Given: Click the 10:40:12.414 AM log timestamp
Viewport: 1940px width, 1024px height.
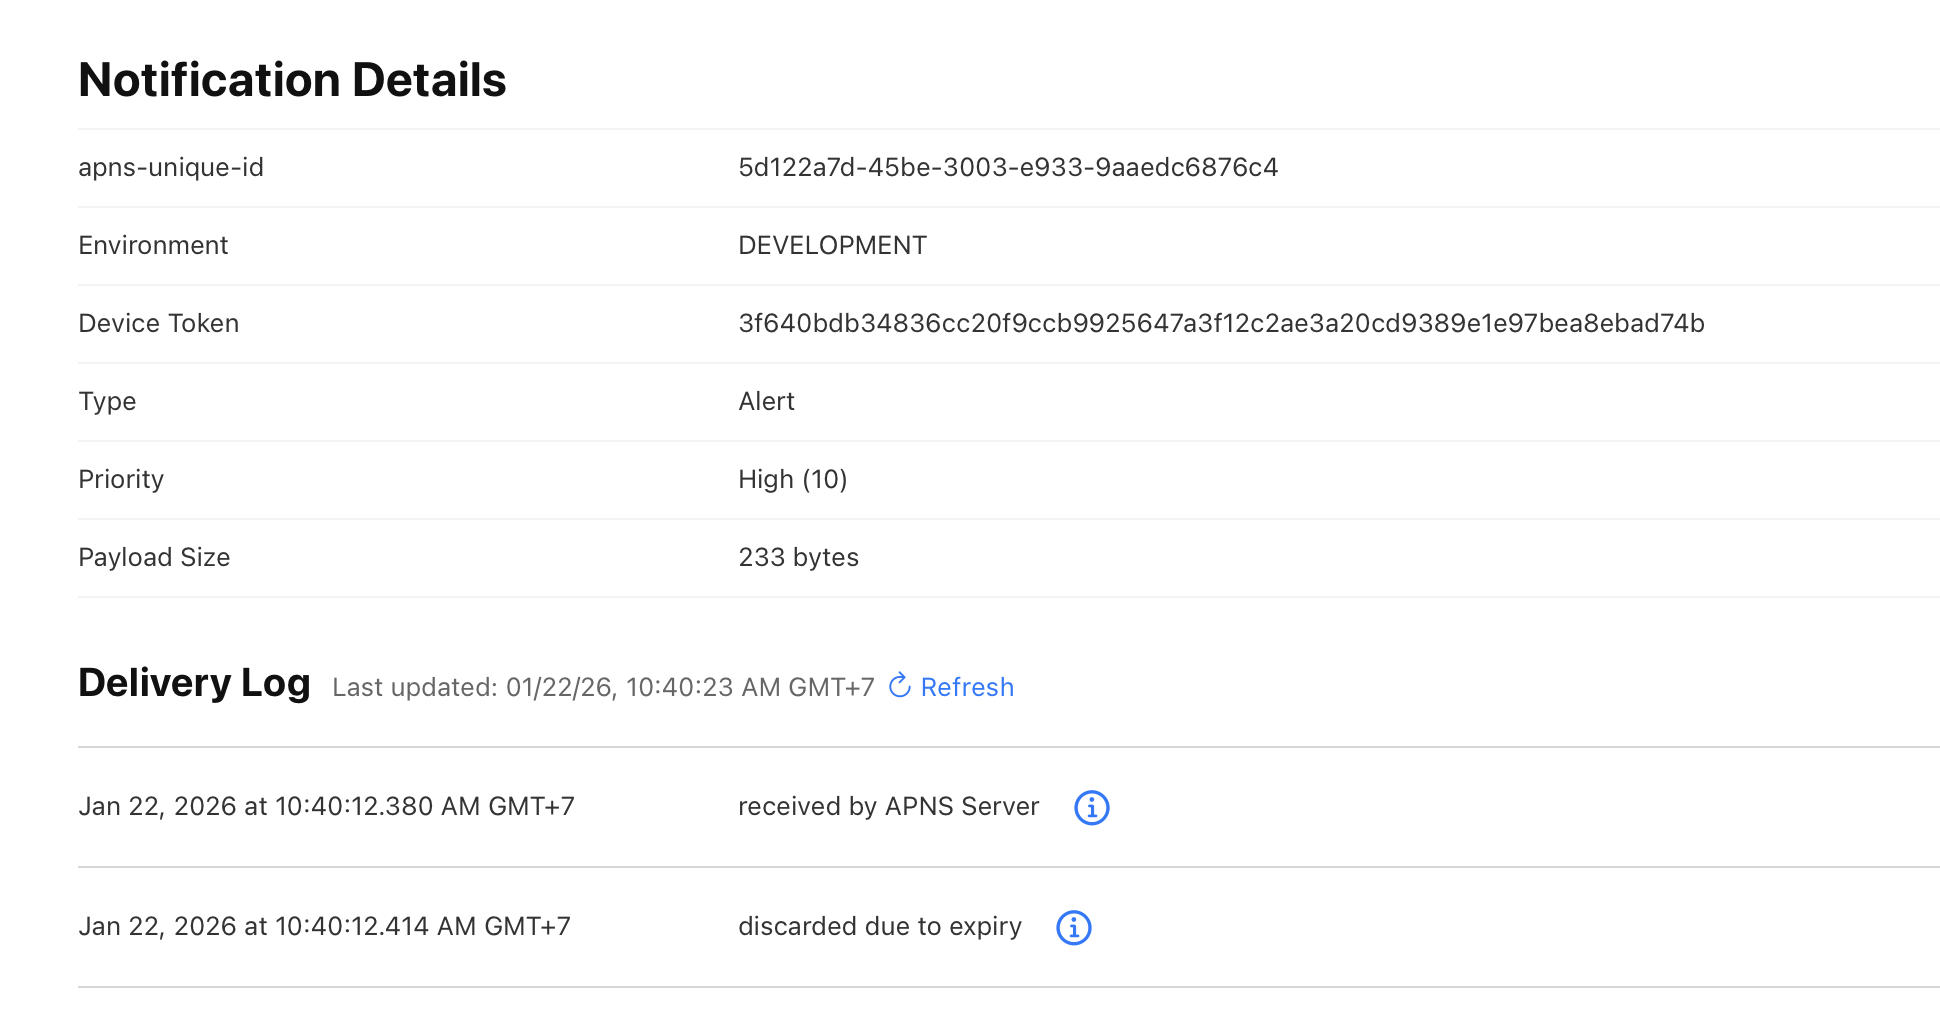Looking at the screenshot, I should (x=324, y=926).
